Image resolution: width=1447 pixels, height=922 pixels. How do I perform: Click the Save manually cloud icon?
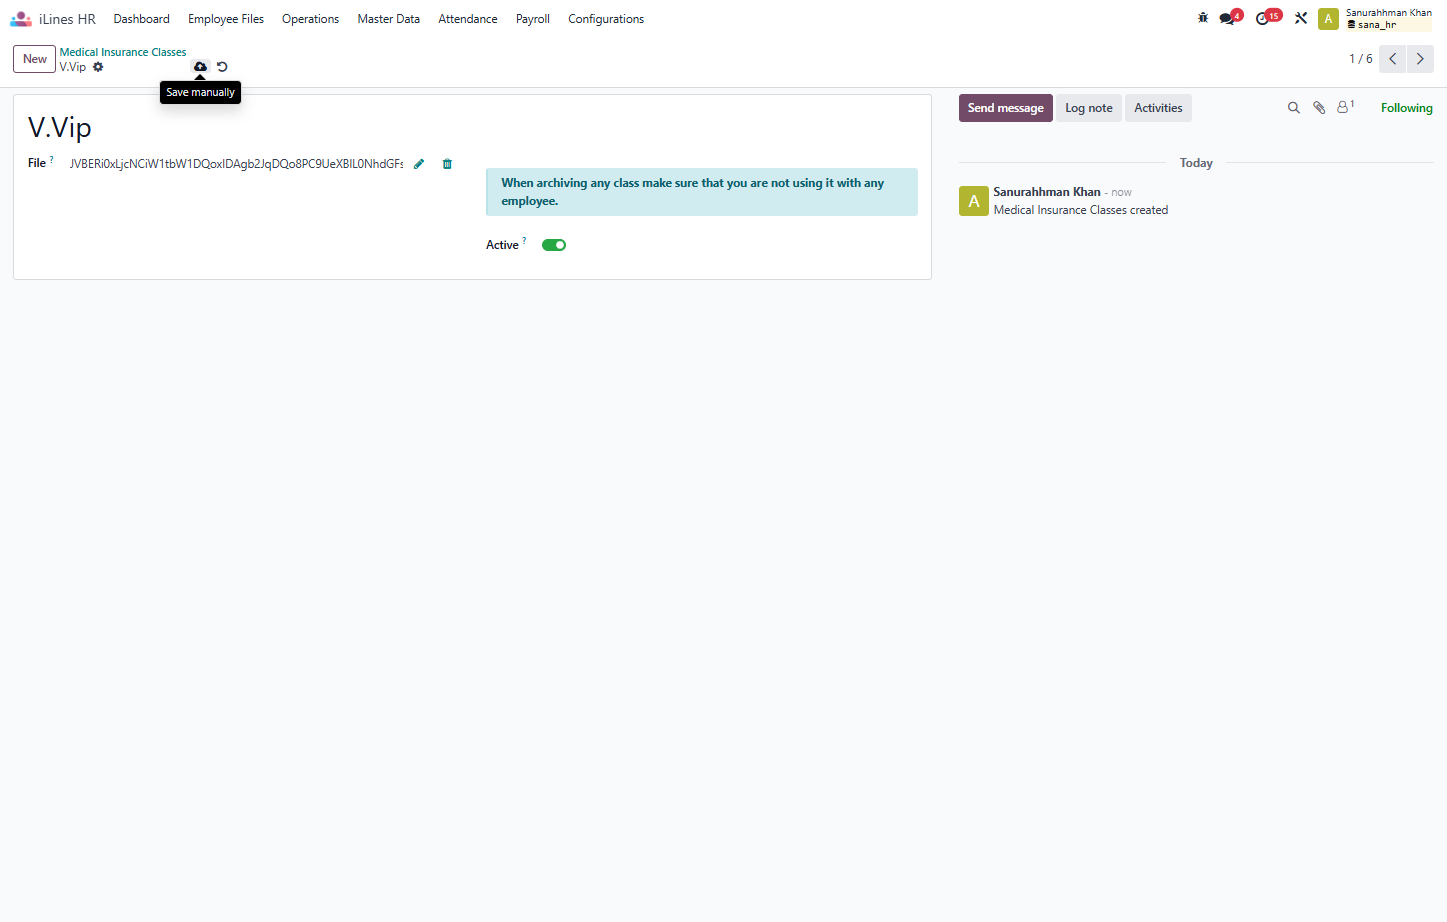click(x=200, y=67)
